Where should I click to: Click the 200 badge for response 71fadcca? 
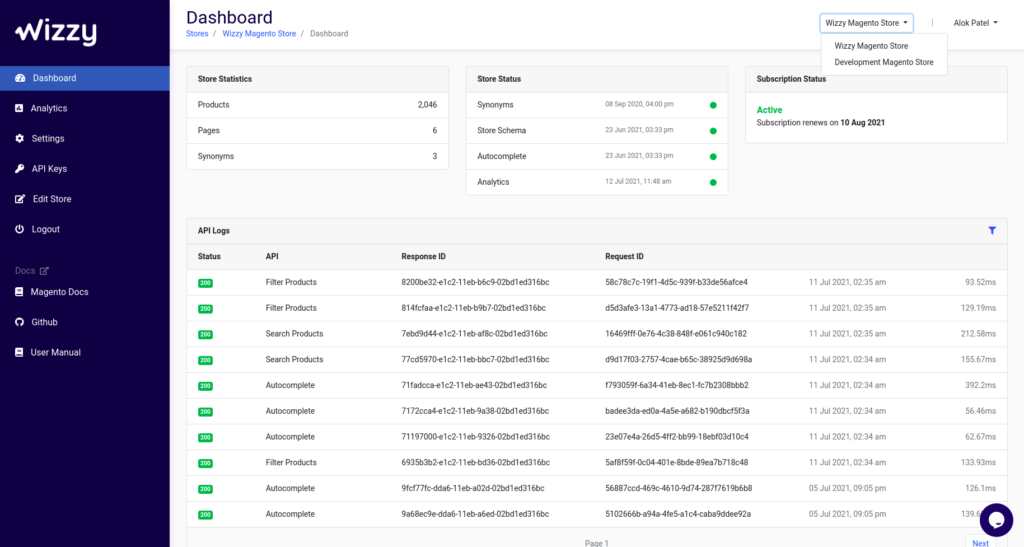click(x=205, y=386)
